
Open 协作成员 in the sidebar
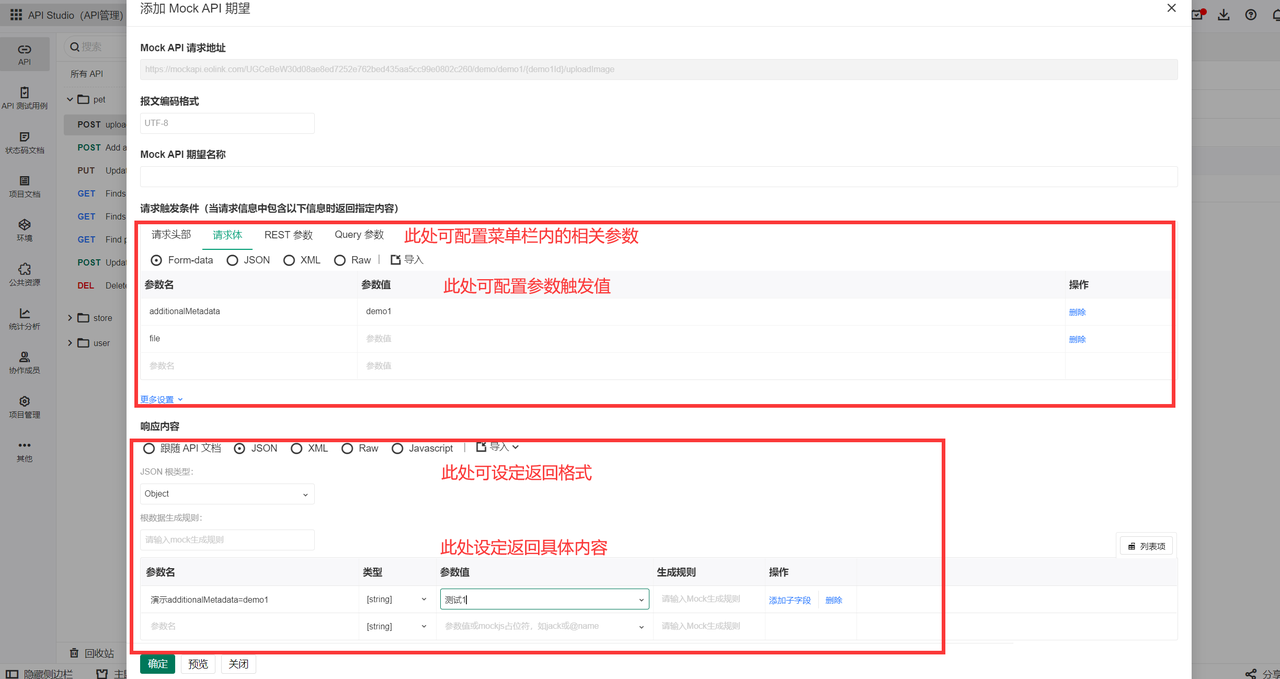(x=25, y=362)
